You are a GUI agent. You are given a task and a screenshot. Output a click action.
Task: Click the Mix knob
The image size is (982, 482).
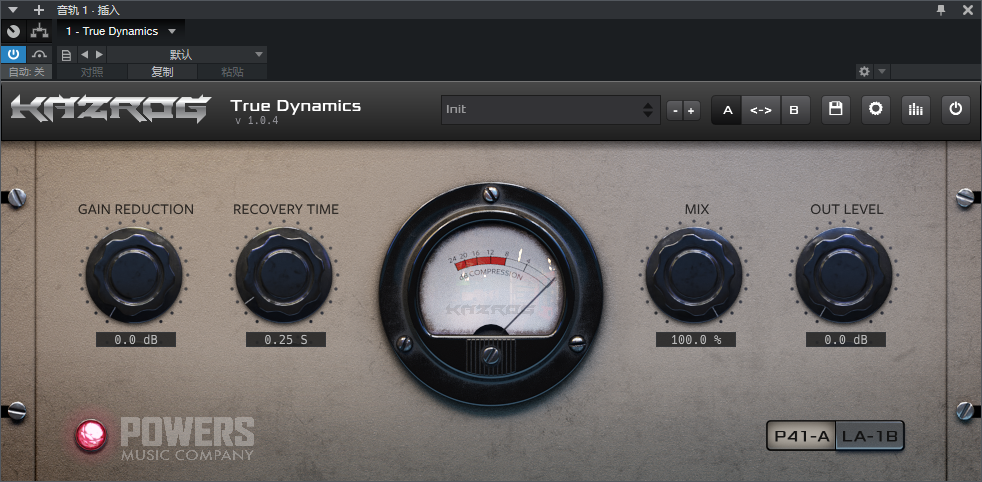point(695,275)
